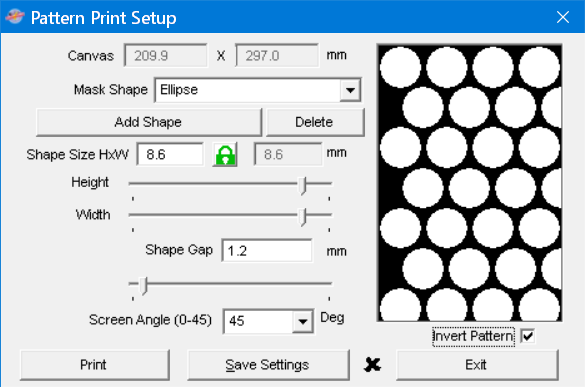
Task: Click the Shape Size height input field
Action: pos(170,155)
